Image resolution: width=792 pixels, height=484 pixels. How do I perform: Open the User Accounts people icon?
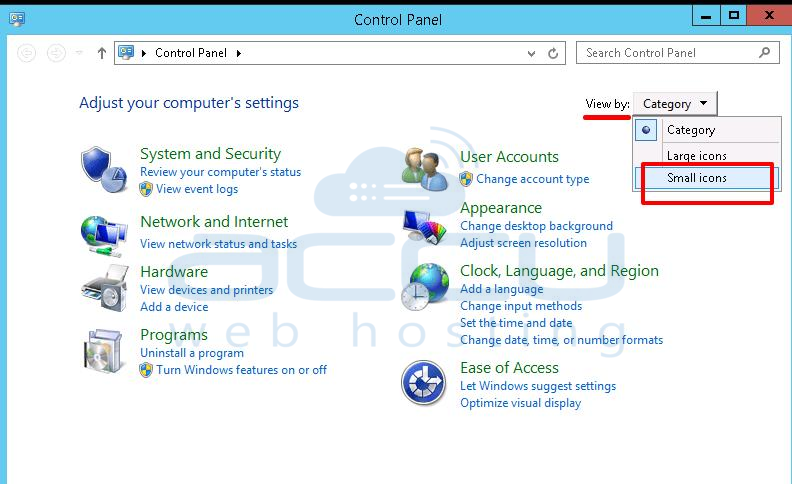424,169
